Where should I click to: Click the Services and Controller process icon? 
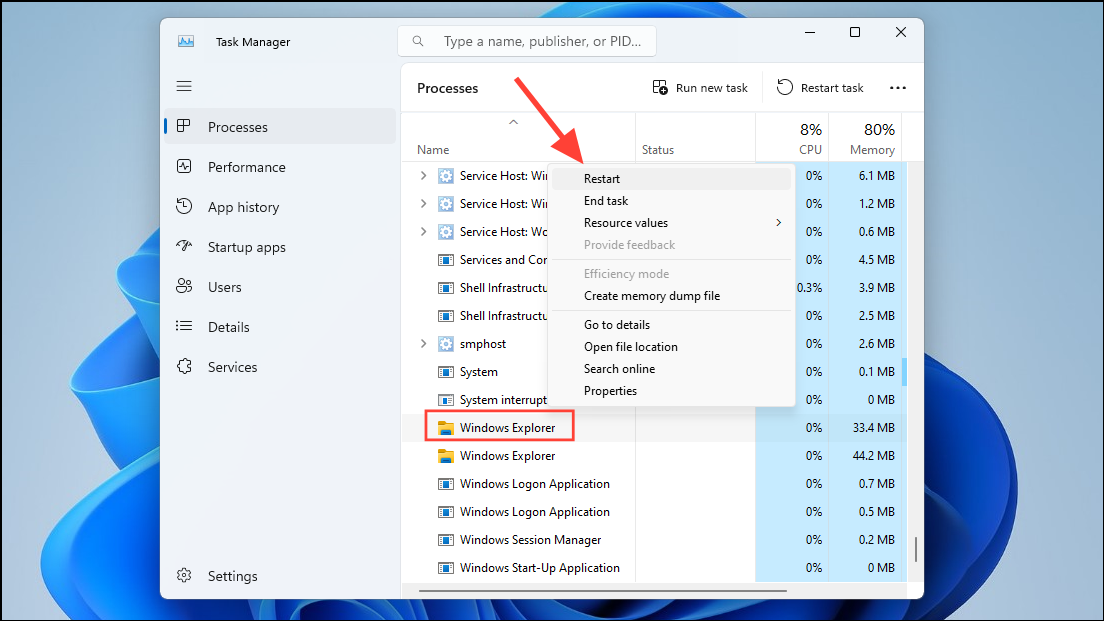[446, 260]
